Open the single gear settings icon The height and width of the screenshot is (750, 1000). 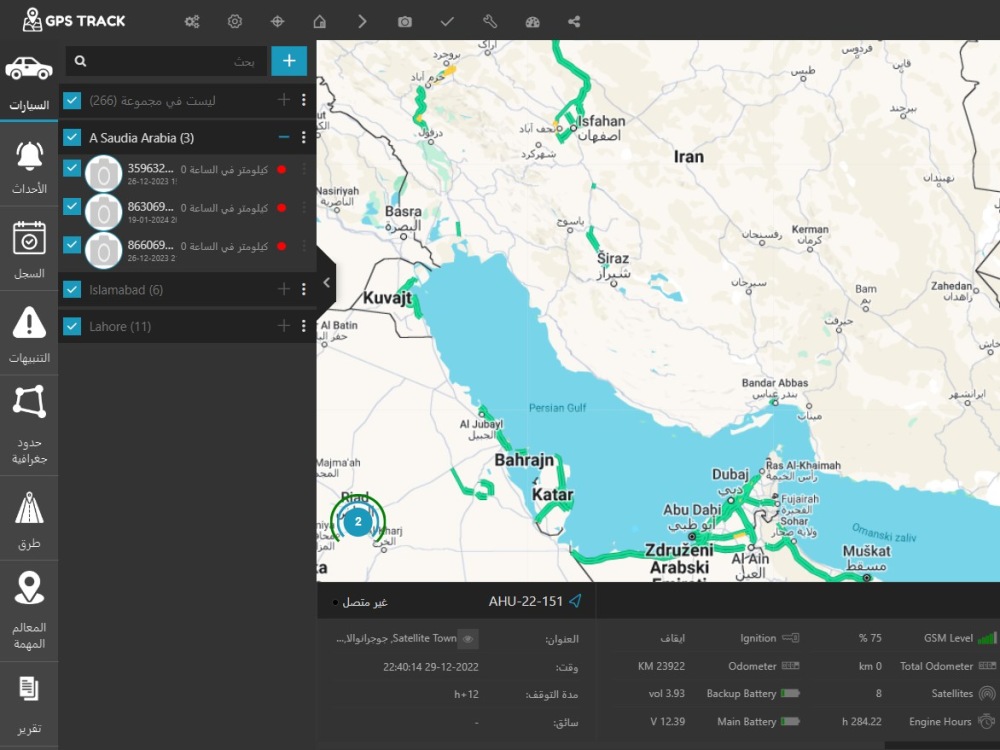235,22
